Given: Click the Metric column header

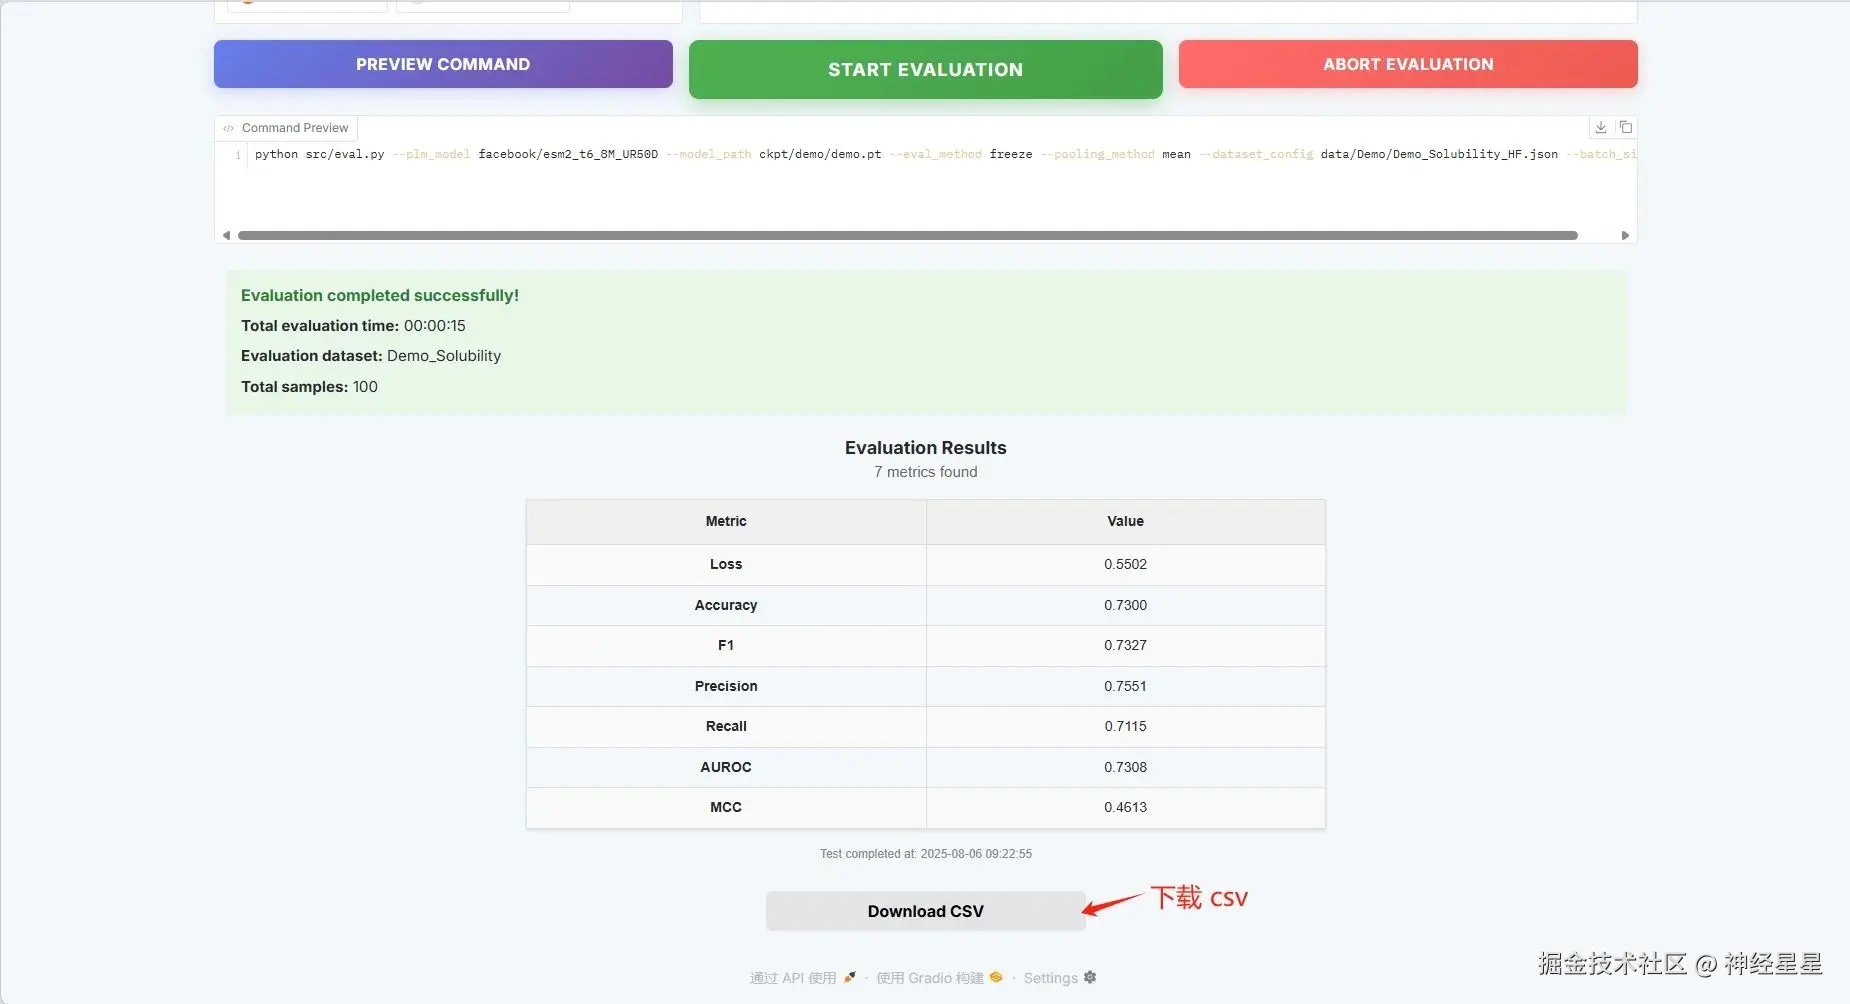Looking at the screenshot, I should (726, 521).
